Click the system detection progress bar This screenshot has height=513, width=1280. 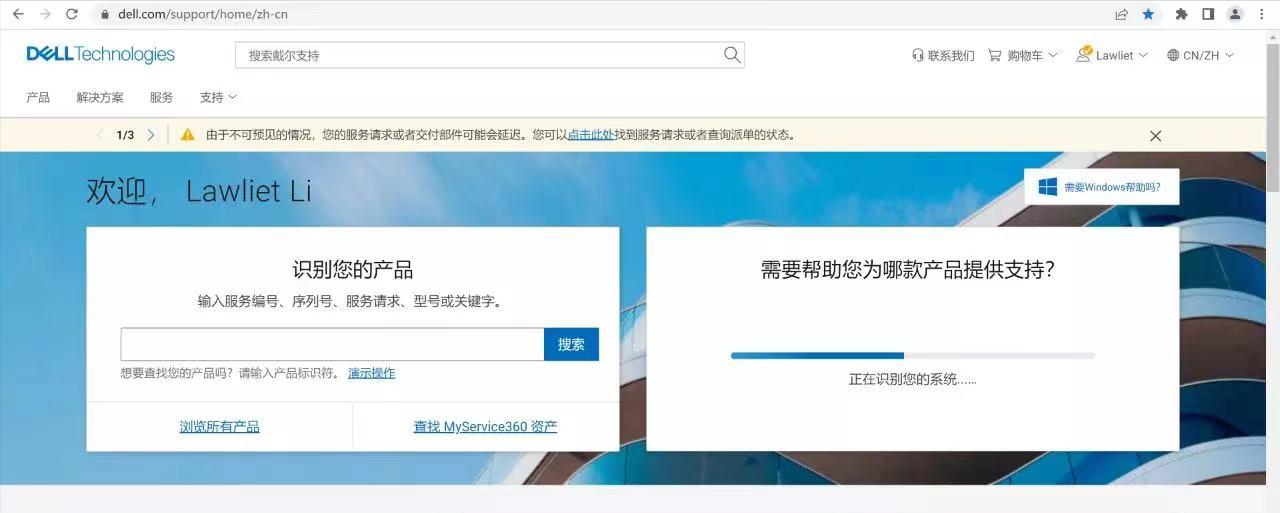click(x=913, y=355)
